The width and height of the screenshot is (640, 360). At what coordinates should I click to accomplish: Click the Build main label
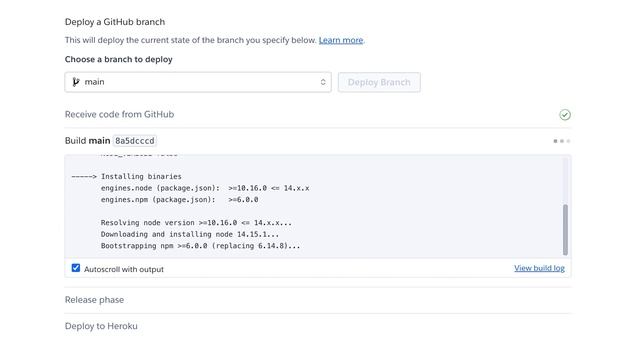tap(88, 141)
